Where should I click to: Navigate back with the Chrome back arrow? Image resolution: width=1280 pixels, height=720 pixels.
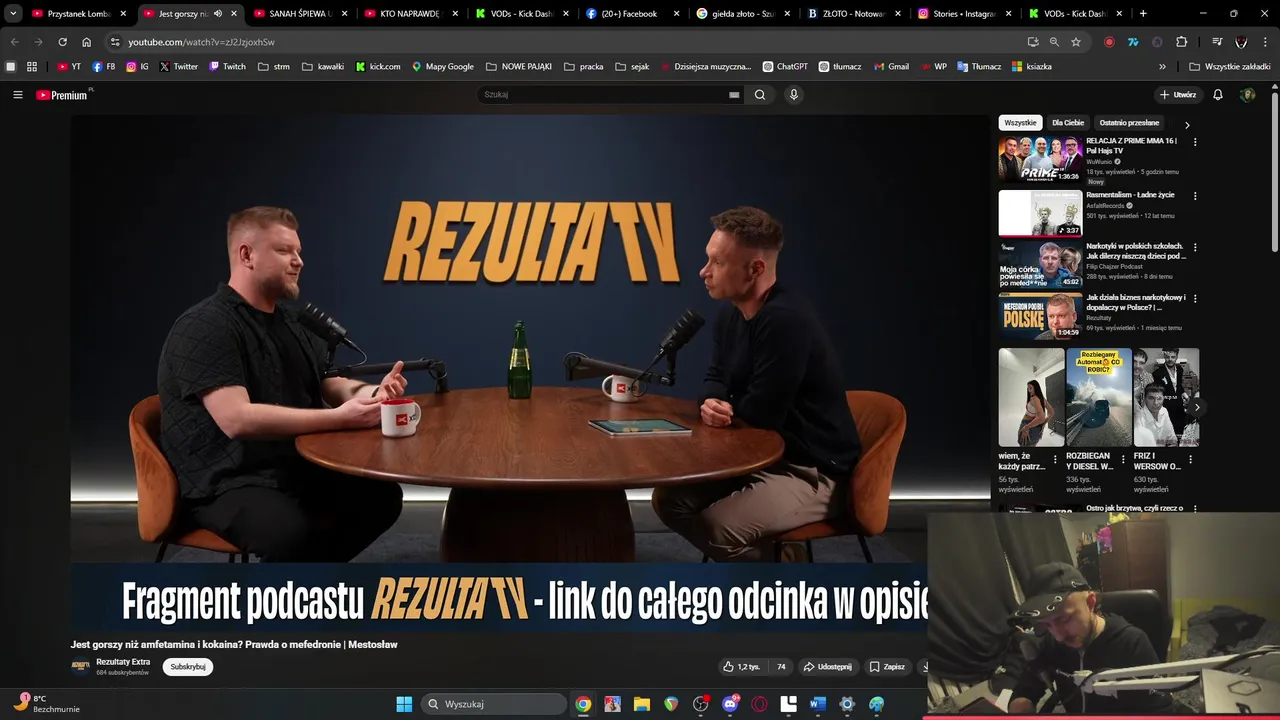(14, 42)
